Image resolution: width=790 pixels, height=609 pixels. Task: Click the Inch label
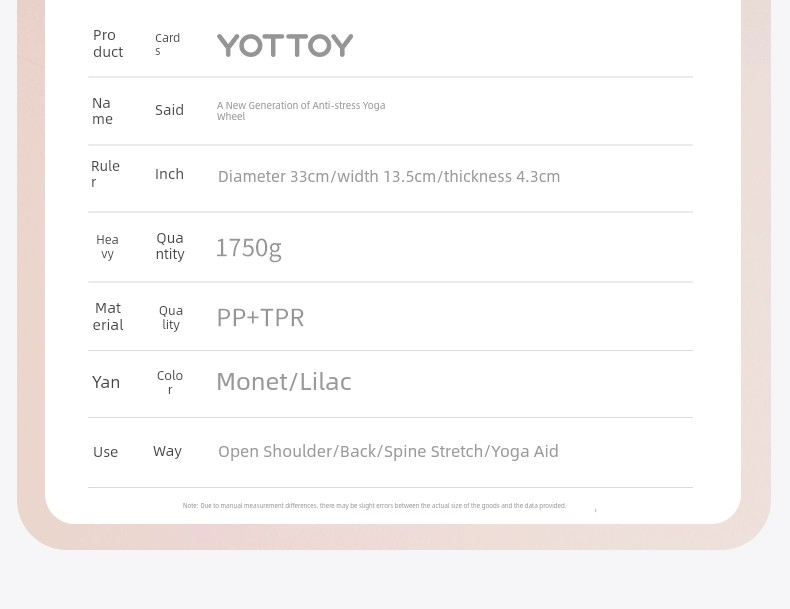pos(169,174)
